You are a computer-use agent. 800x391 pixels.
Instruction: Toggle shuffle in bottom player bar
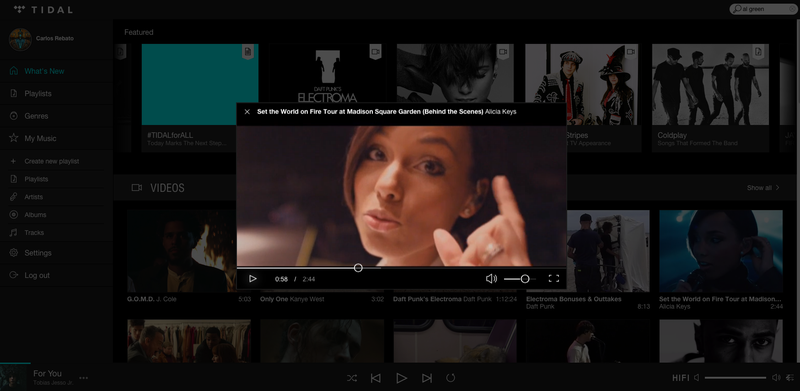click(352, 378)
